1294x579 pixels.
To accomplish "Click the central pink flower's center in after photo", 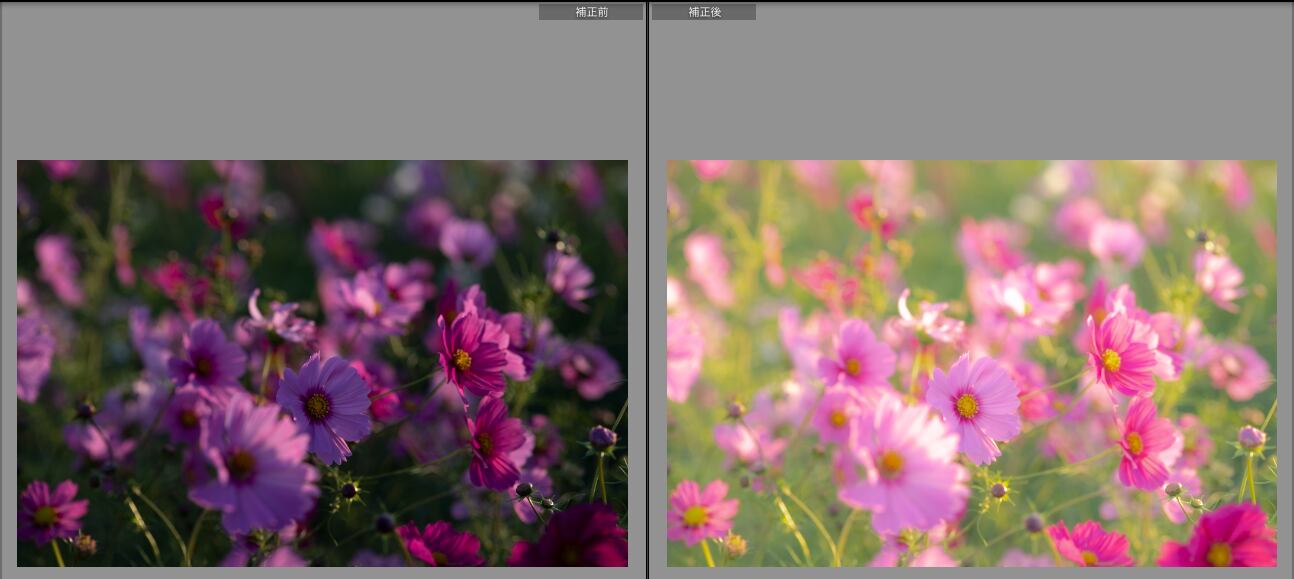I will [967, 405].
